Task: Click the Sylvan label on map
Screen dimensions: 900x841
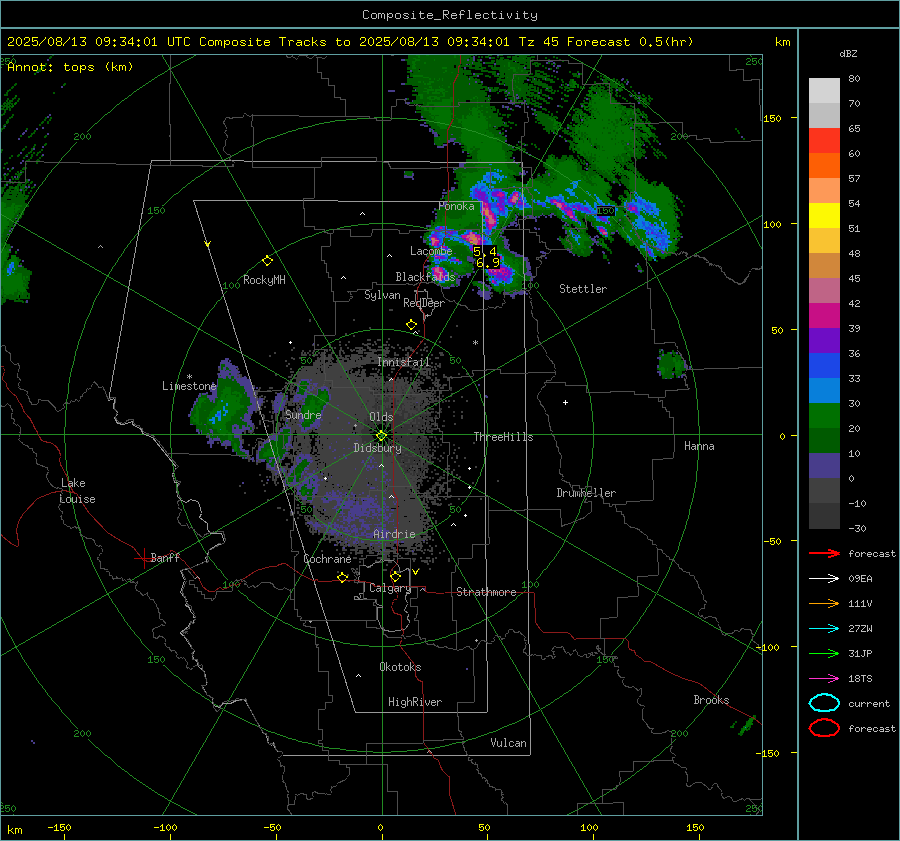Action: coord(382,295)
